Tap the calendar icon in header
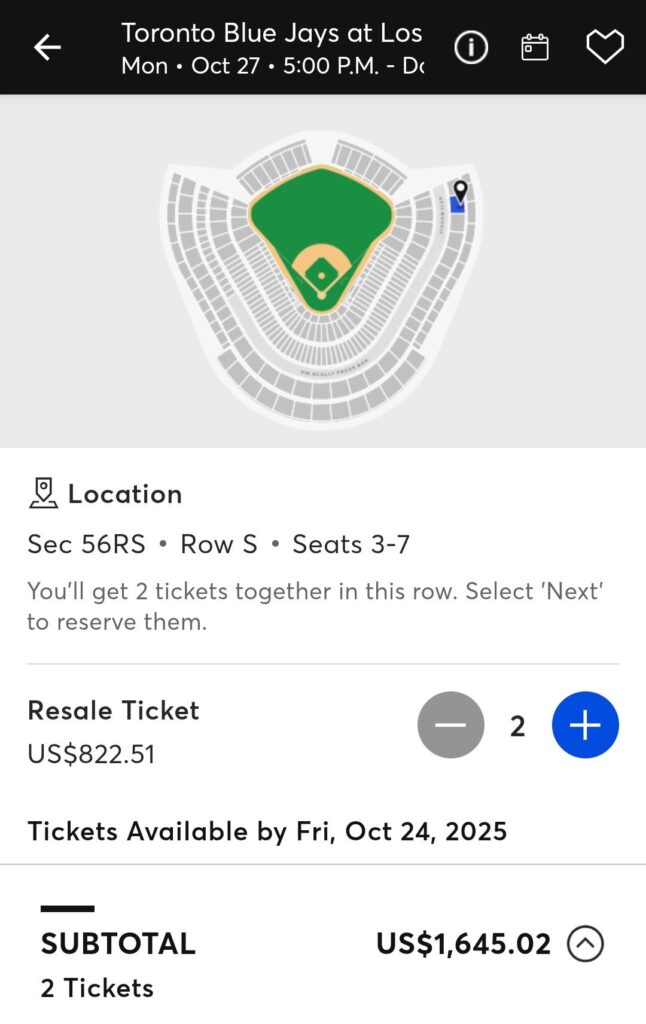The image size is (646, 1024). [535, 47]
